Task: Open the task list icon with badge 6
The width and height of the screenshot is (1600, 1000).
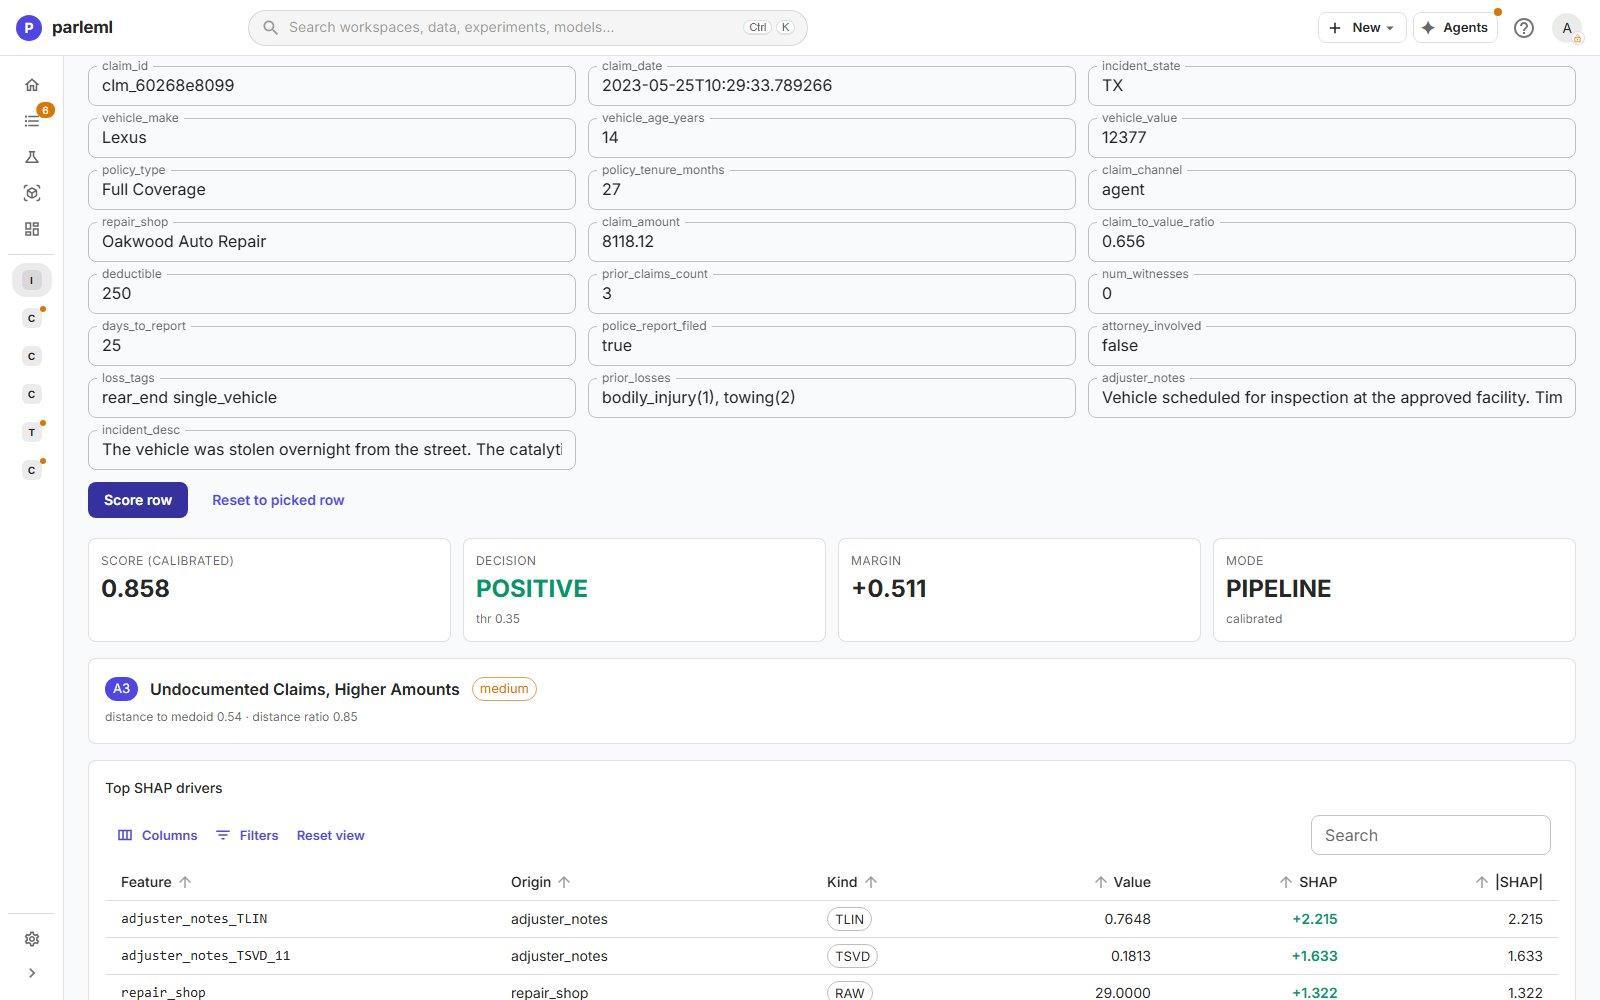Action: coord(32,121)
